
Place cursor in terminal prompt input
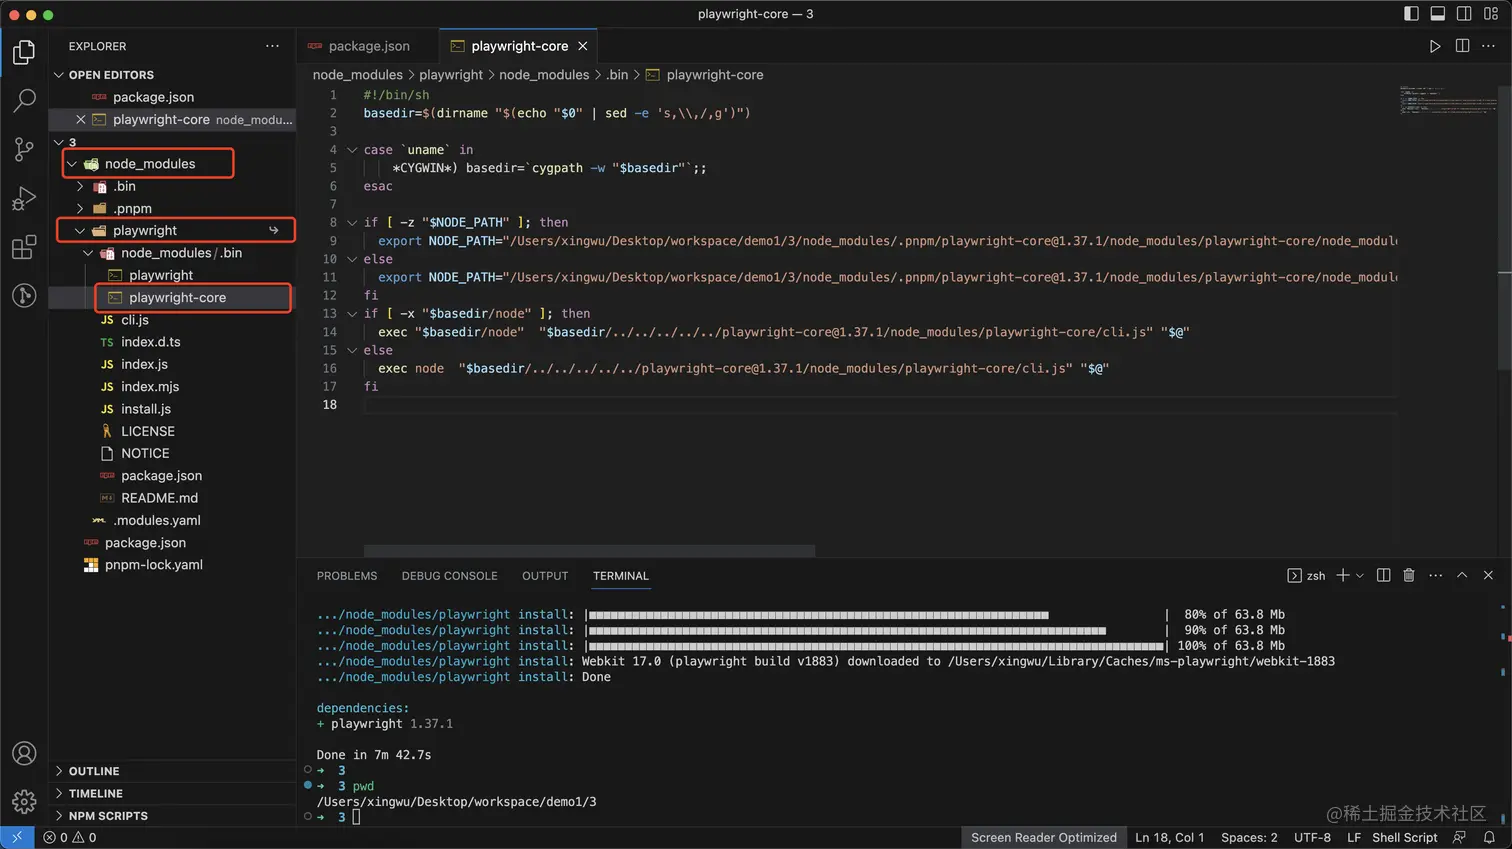(356, 817)
